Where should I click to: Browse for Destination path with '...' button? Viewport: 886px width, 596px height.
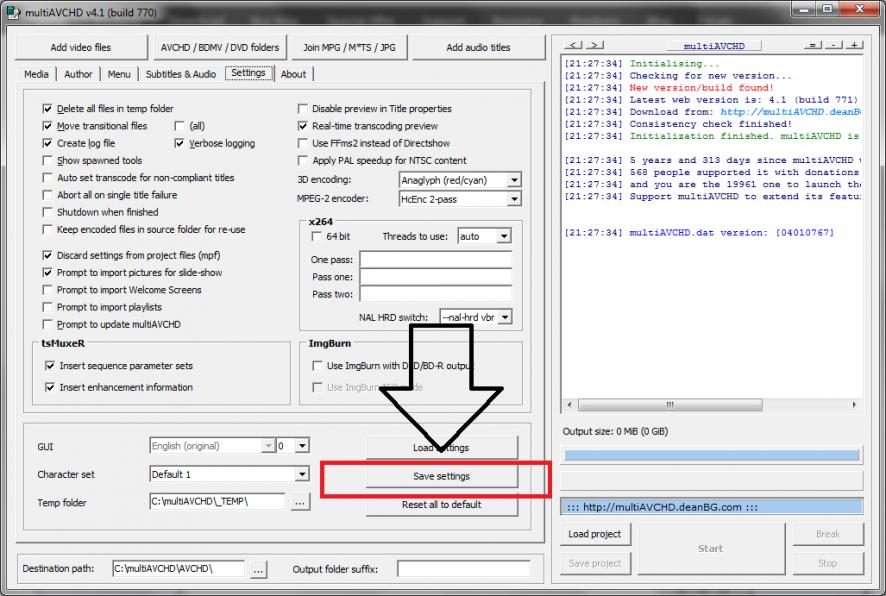(x=258, y=569)
